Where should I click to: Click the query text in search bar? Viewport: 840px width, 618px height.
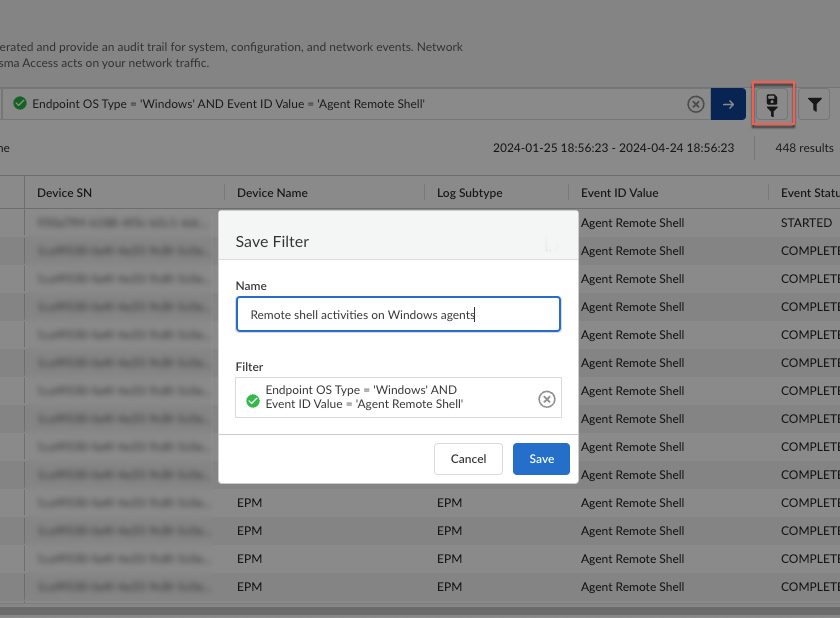[229, 104]
